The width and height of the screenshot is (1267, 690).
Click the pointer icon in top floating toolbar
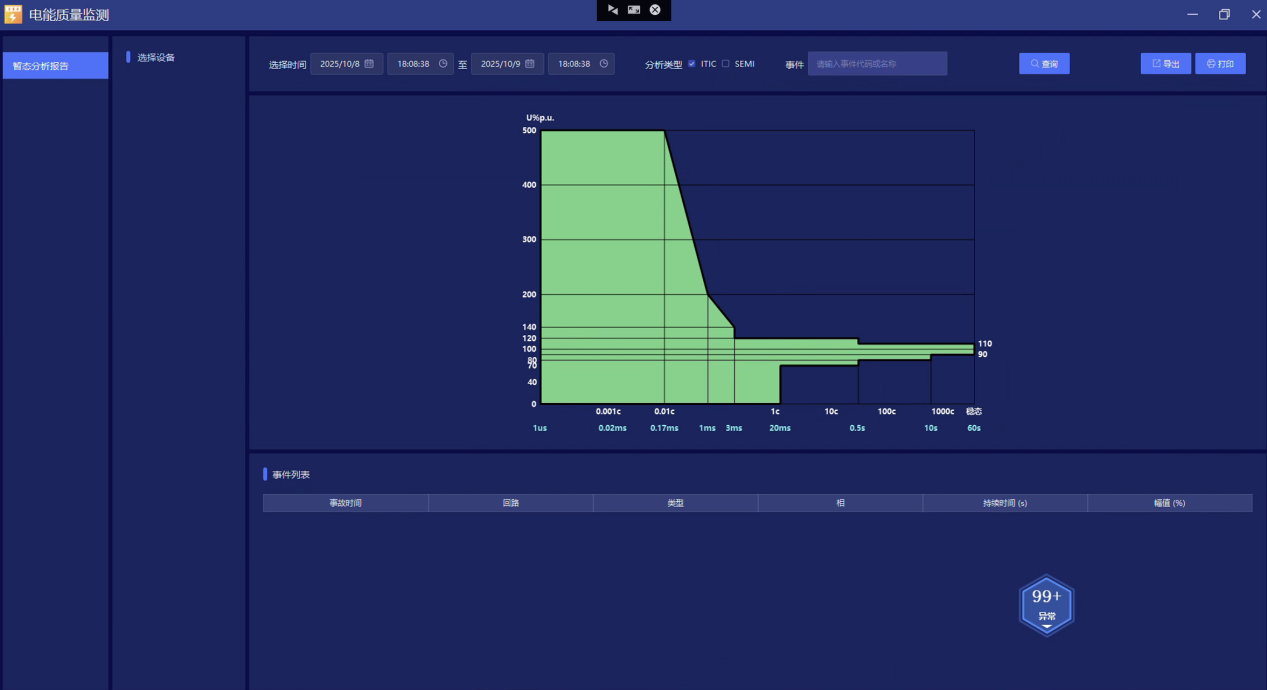(613, 10)
